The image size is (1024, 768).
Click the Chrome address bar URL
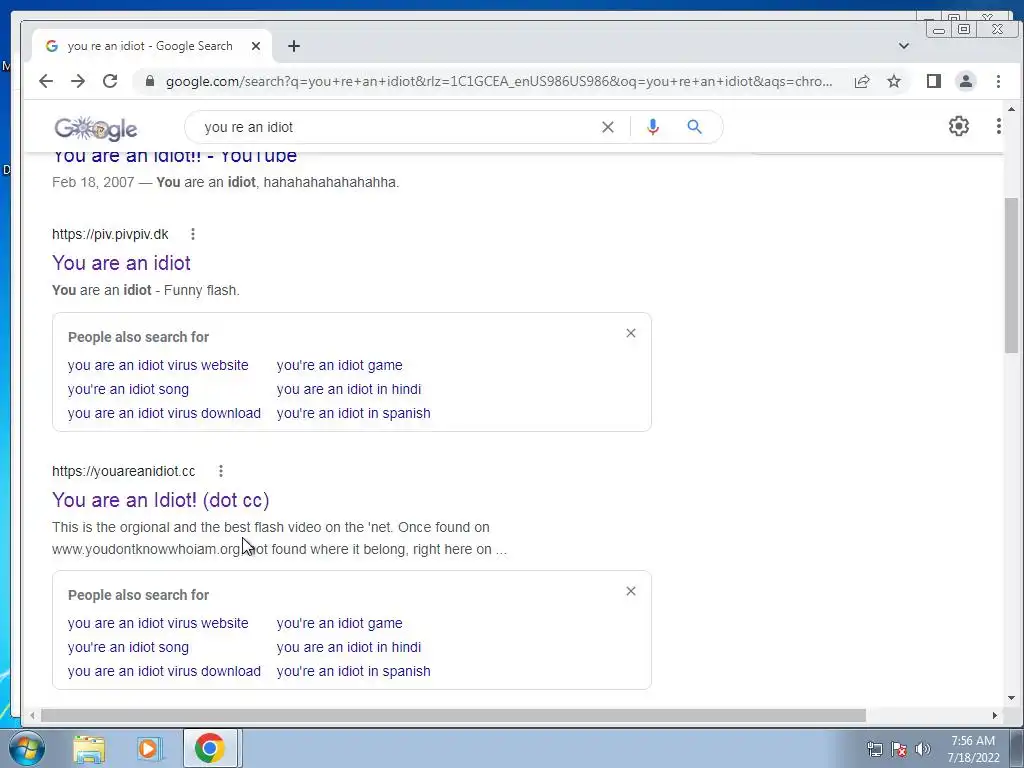pos(499,81)
